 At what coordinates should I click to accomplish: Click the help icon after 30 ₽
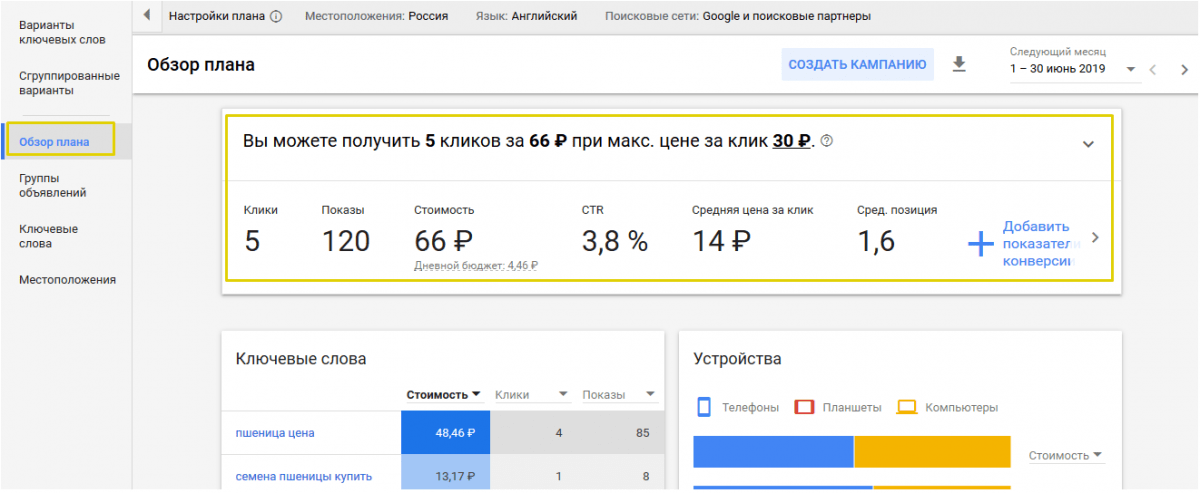coord(826,141)
